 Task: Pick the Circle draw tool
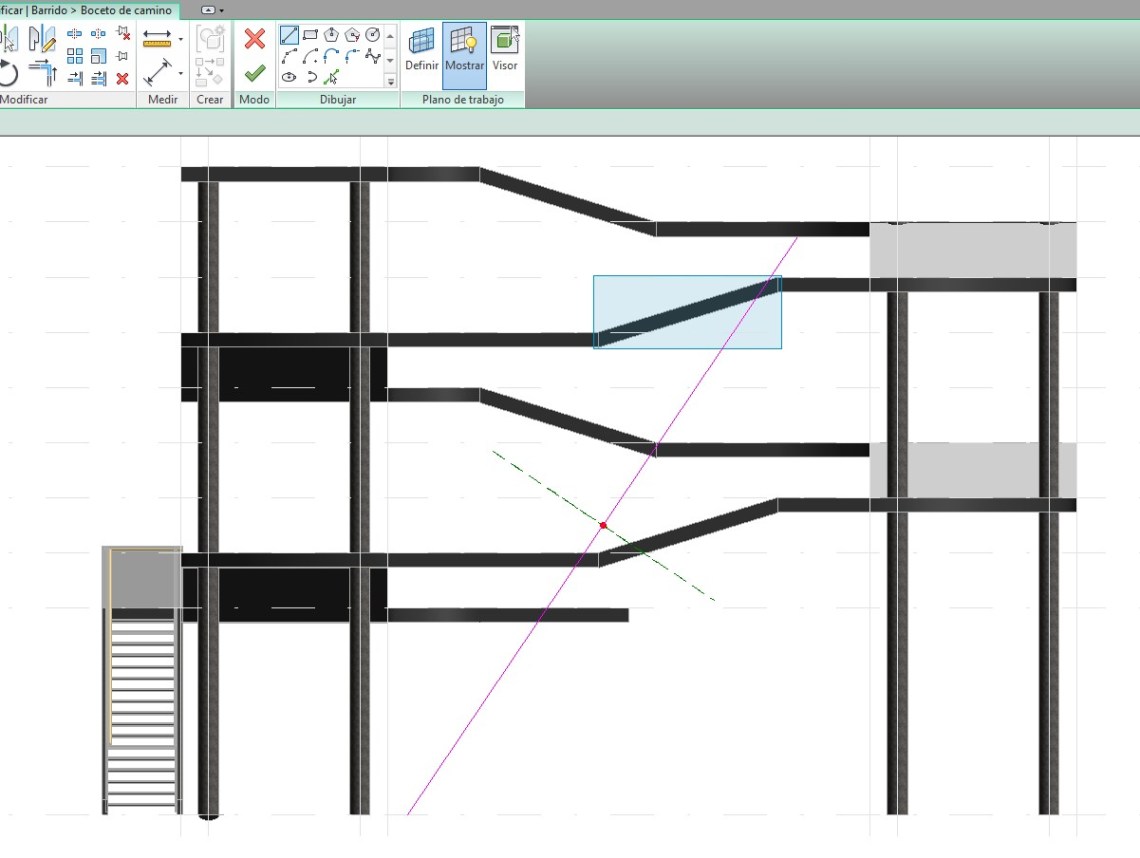[x=372, y=36]
